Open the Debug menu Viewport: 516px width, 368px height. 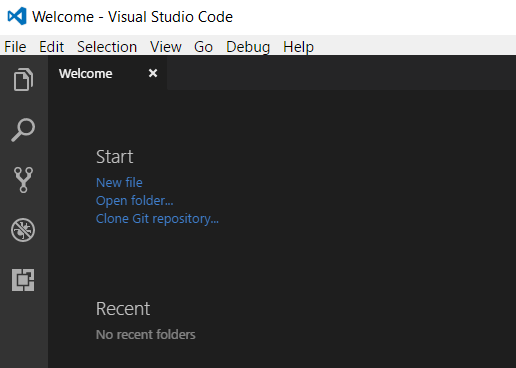pyautogui.click(x=248, y=47)
